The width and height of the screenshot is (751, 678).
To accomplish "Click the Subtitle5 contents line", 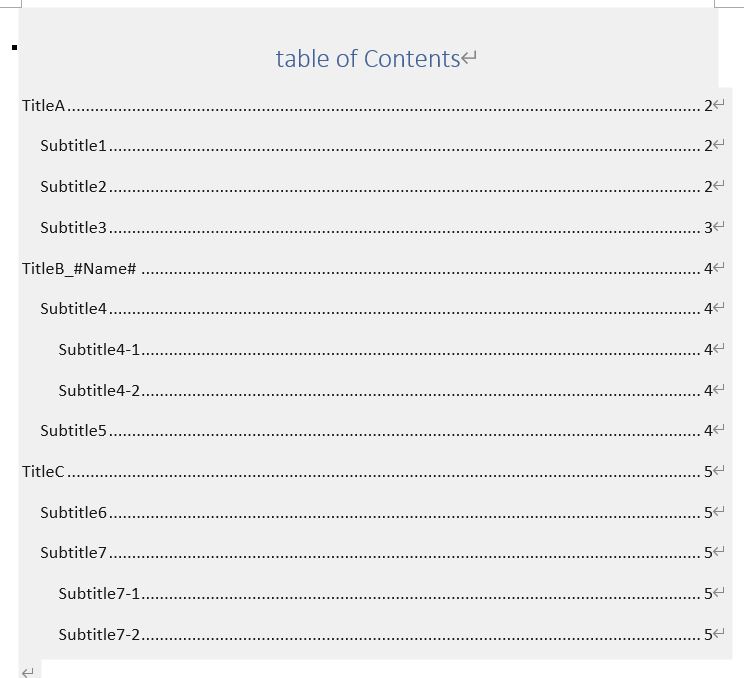I will coord(73,431).
